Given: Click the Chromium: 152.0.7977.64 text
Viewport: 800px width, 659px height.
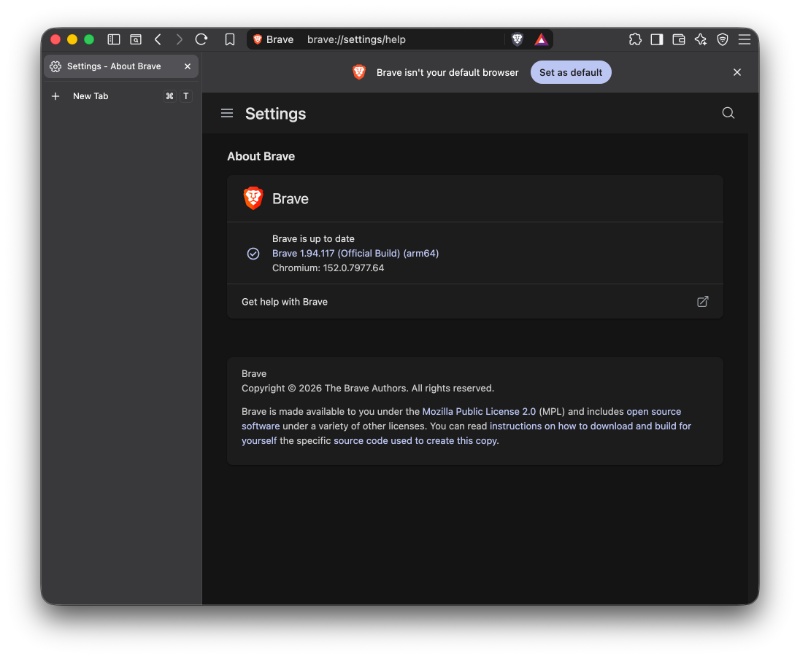Looking at the screenshot, I should click(x=328, y=268).
